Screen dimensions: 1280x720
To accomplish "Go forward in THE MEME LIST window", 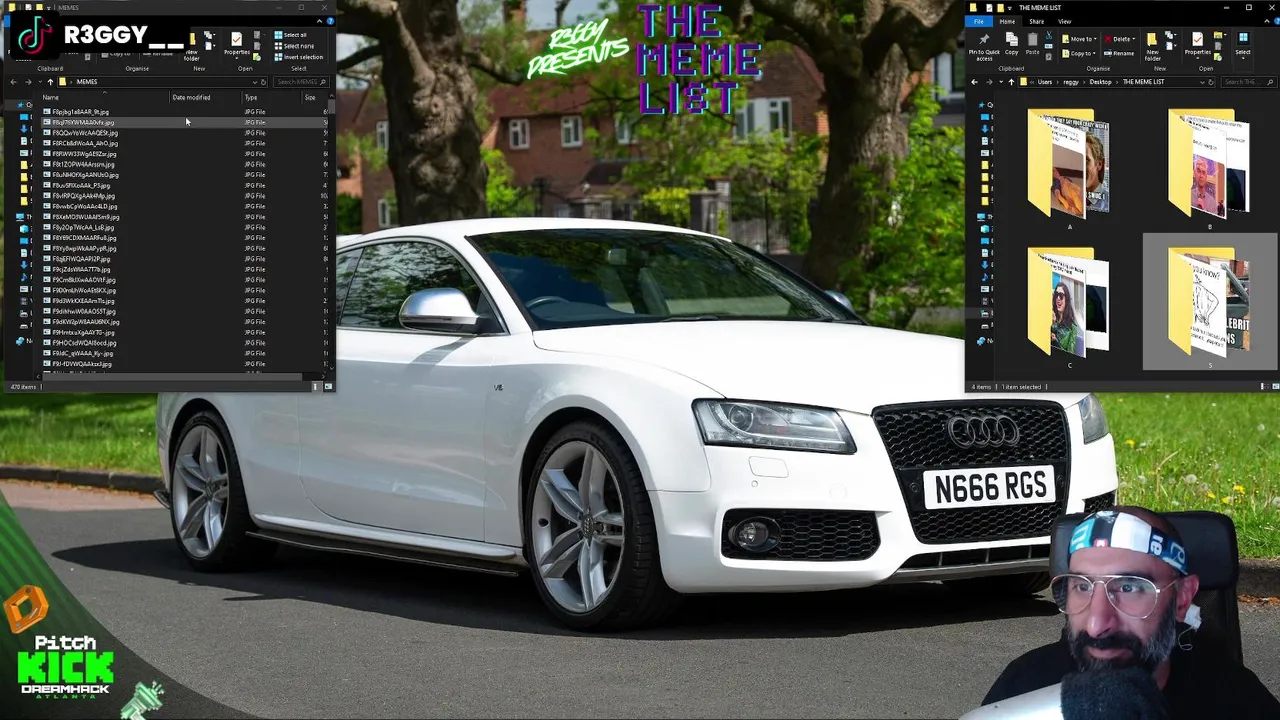I will coord(989,82).
